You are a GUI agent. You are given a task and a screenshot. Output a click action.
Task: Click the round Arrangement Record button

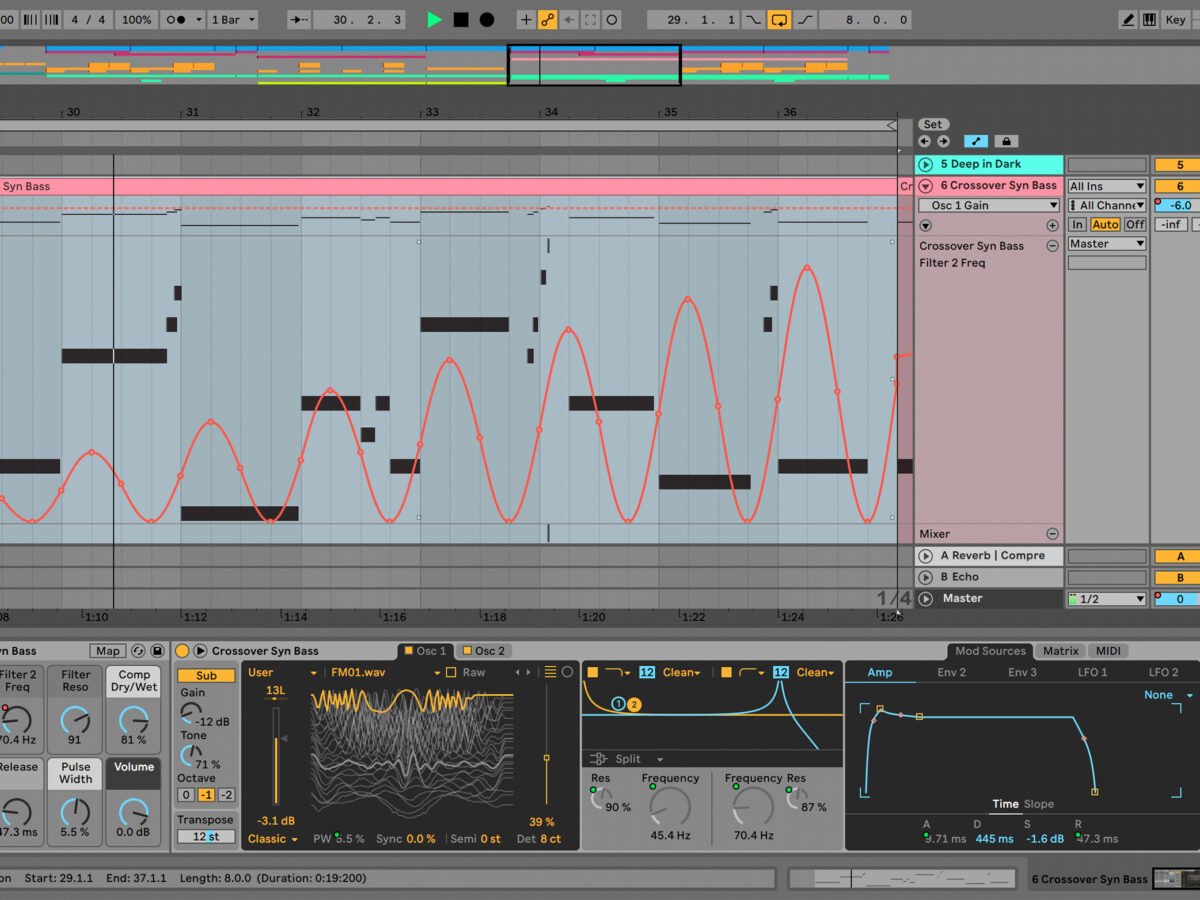487,19
